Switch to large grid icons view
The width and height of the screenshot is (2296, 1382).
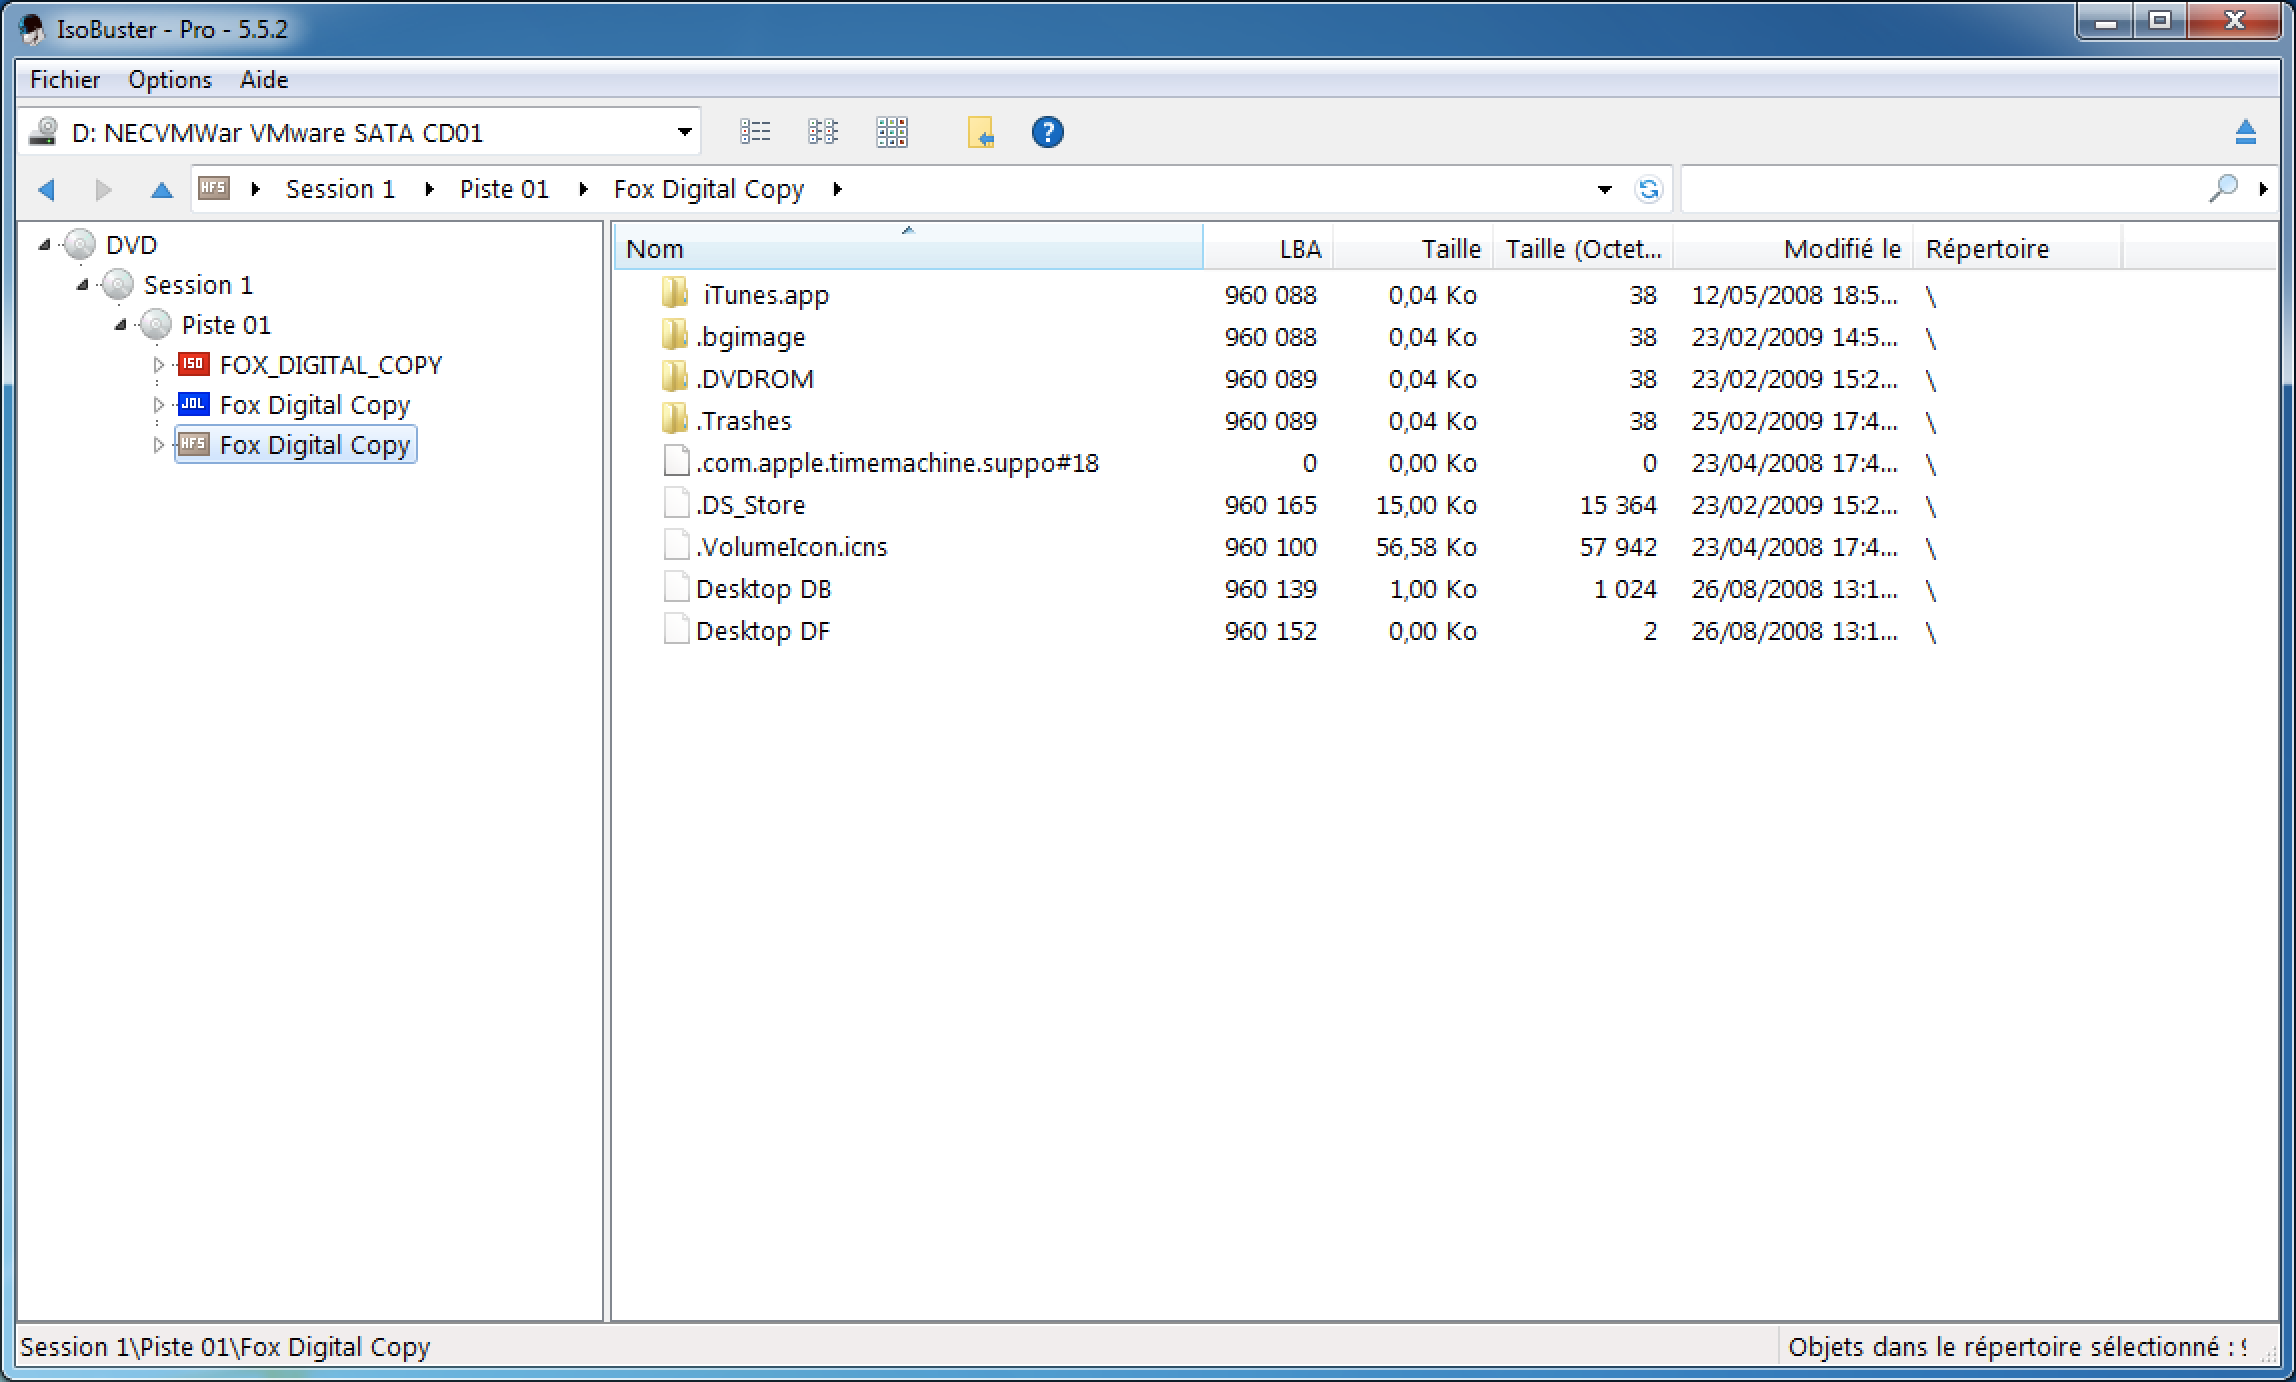coord(891,132)
